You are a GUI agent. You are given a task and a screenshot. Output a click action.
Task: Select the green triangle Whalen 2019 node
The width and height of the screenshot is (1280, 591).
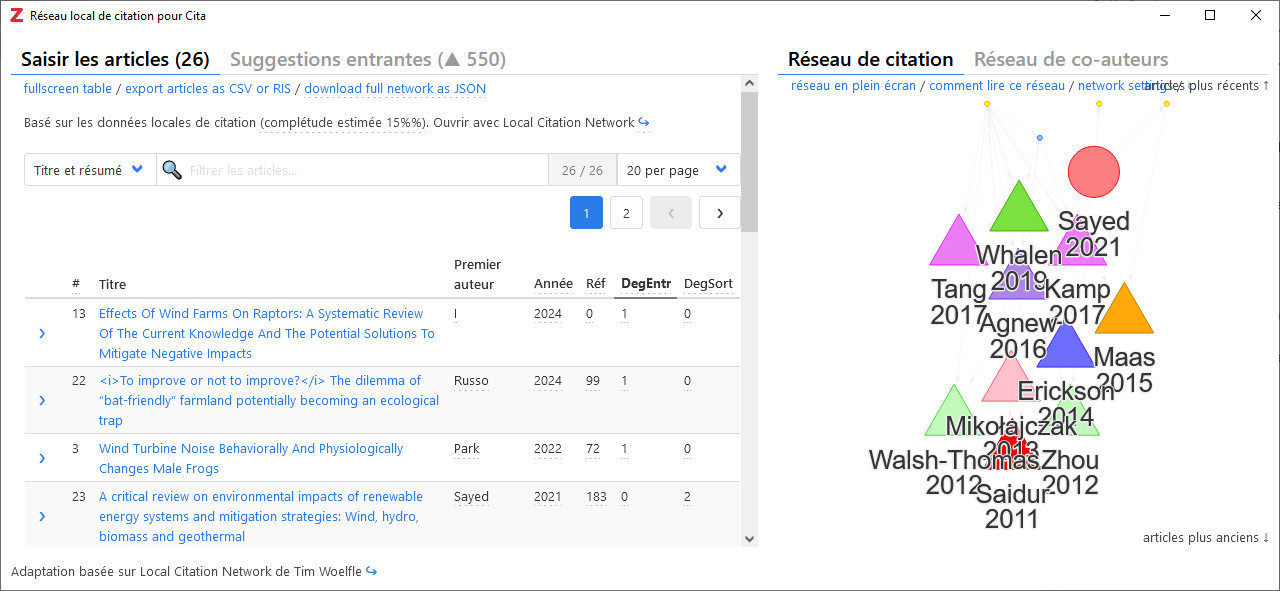click(x=1018, y=210)
